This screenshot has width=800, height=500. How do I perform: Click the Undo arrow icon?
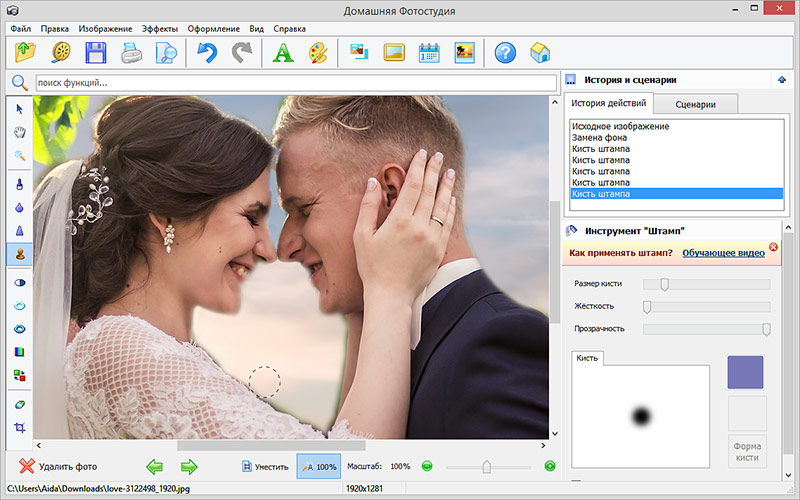(x=207, y=53)
